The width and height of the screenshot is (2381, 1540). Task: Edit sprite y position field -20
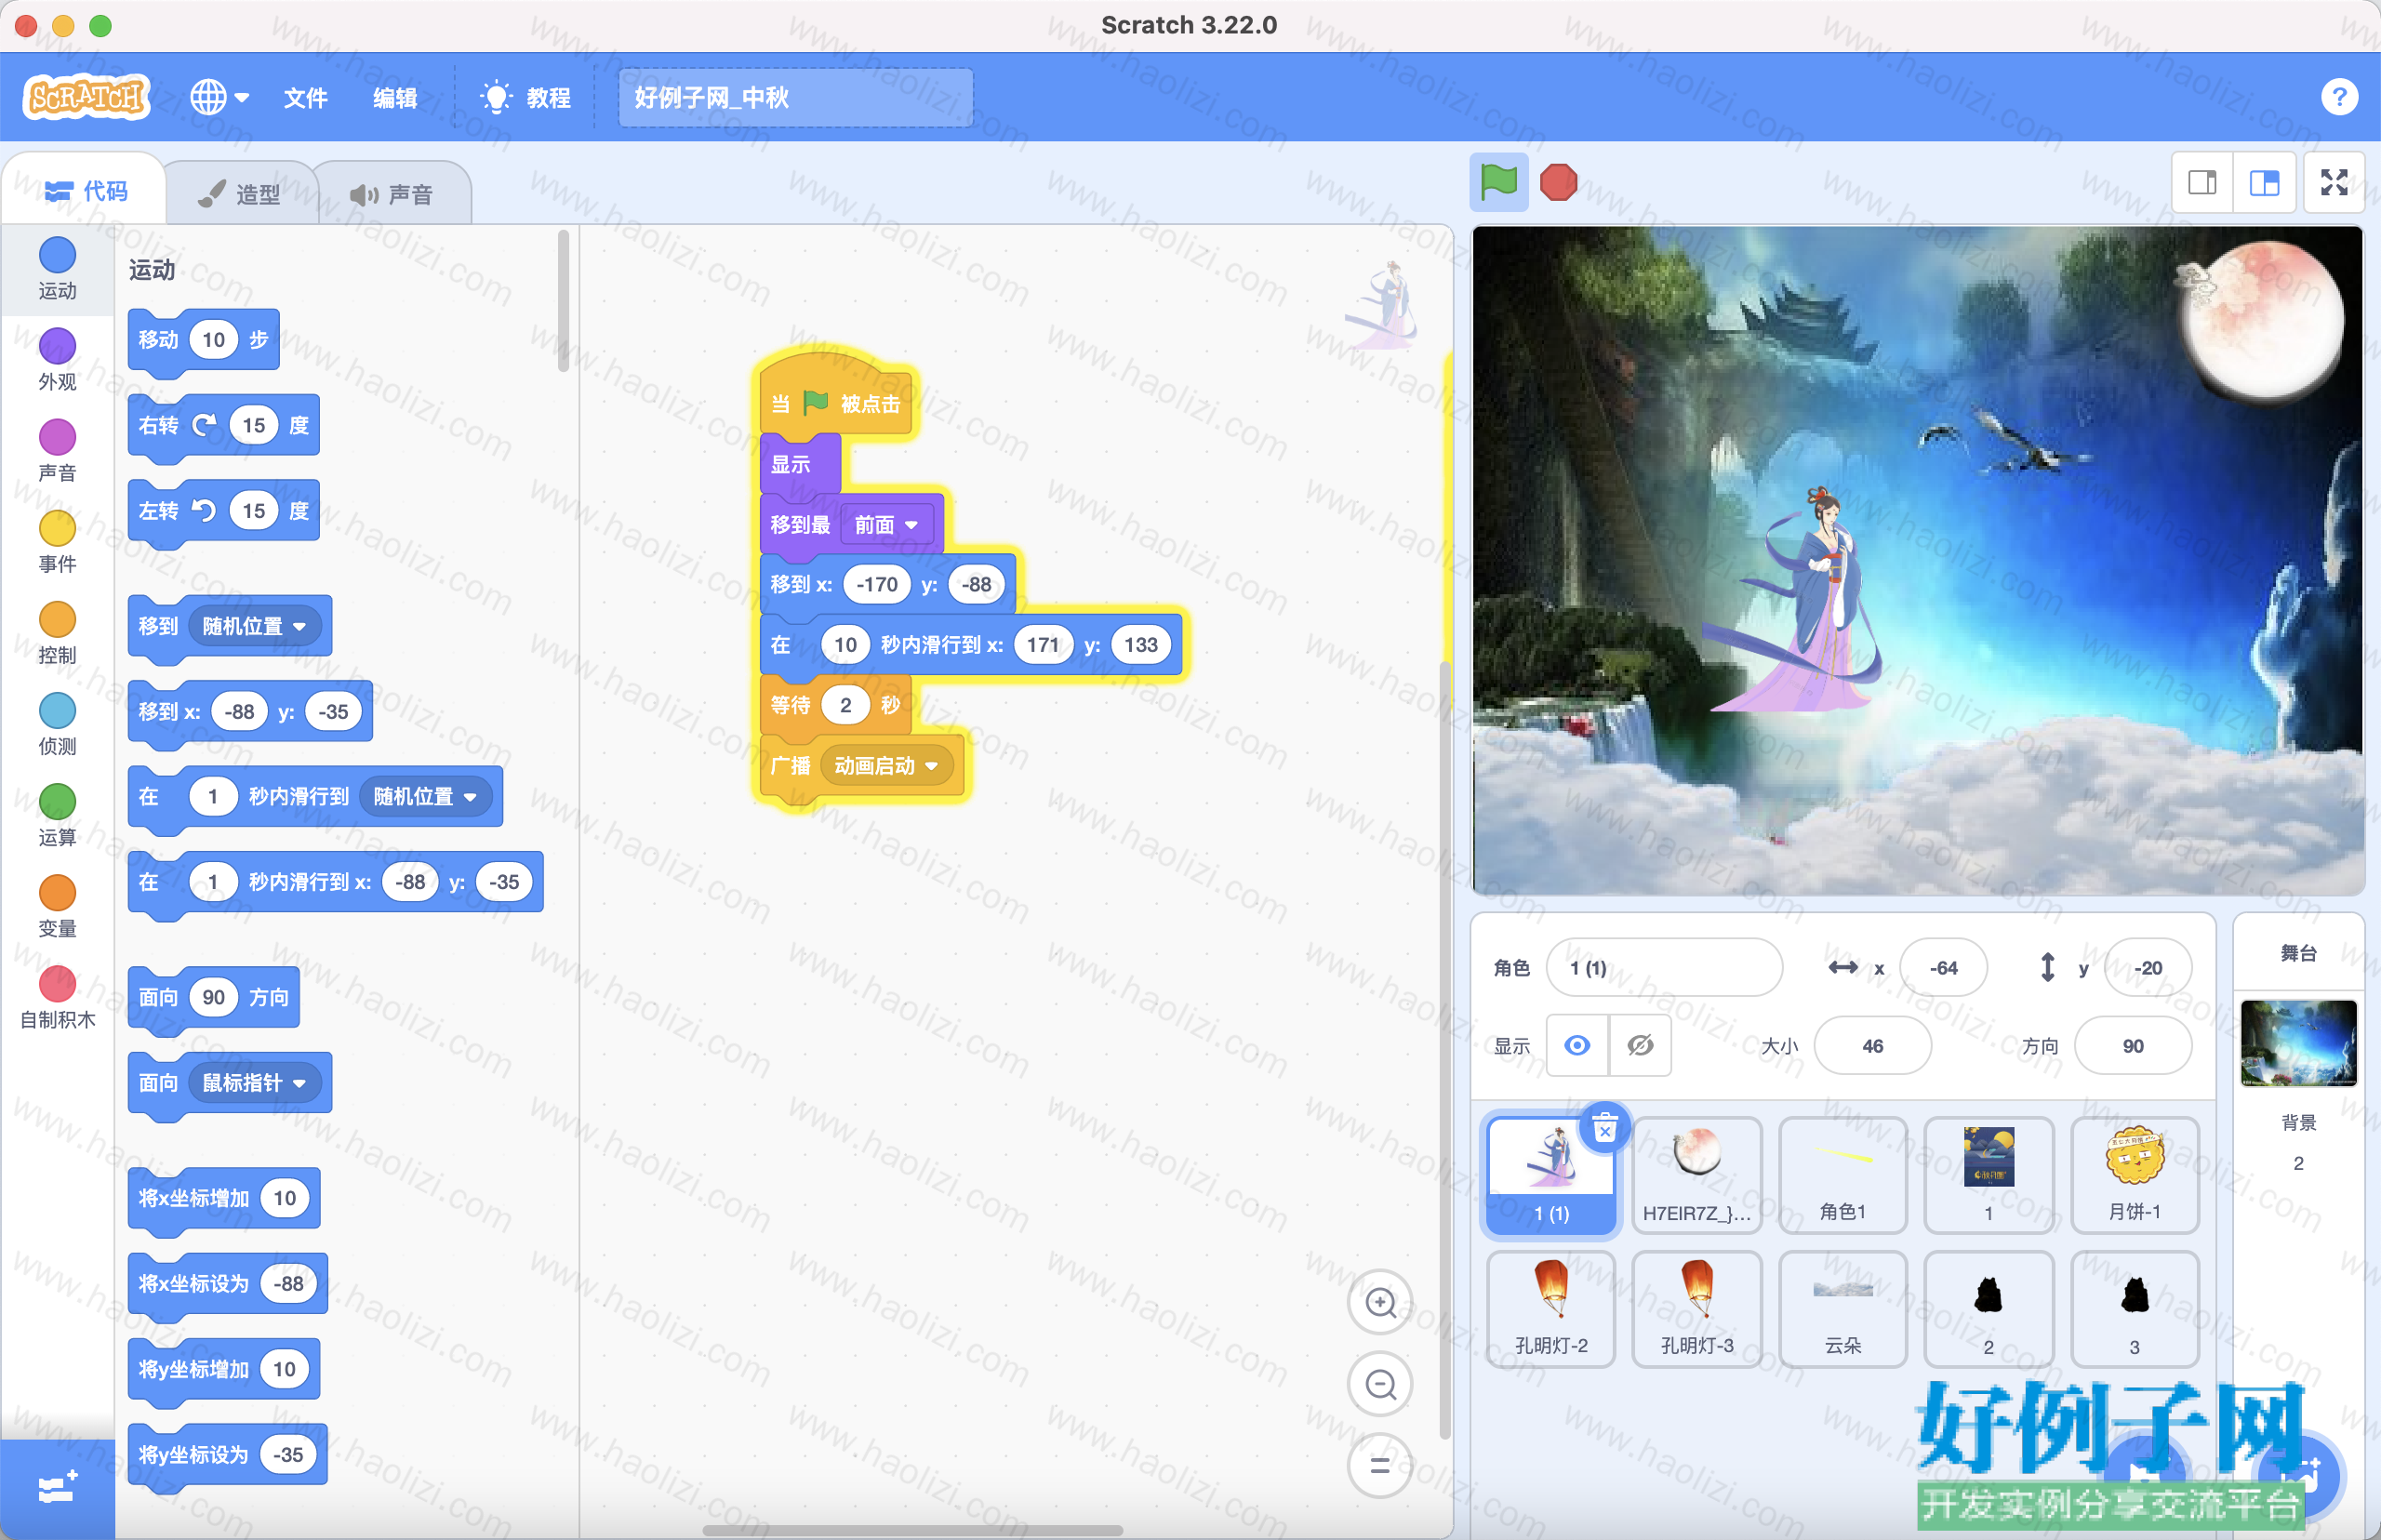[2147, 967]
